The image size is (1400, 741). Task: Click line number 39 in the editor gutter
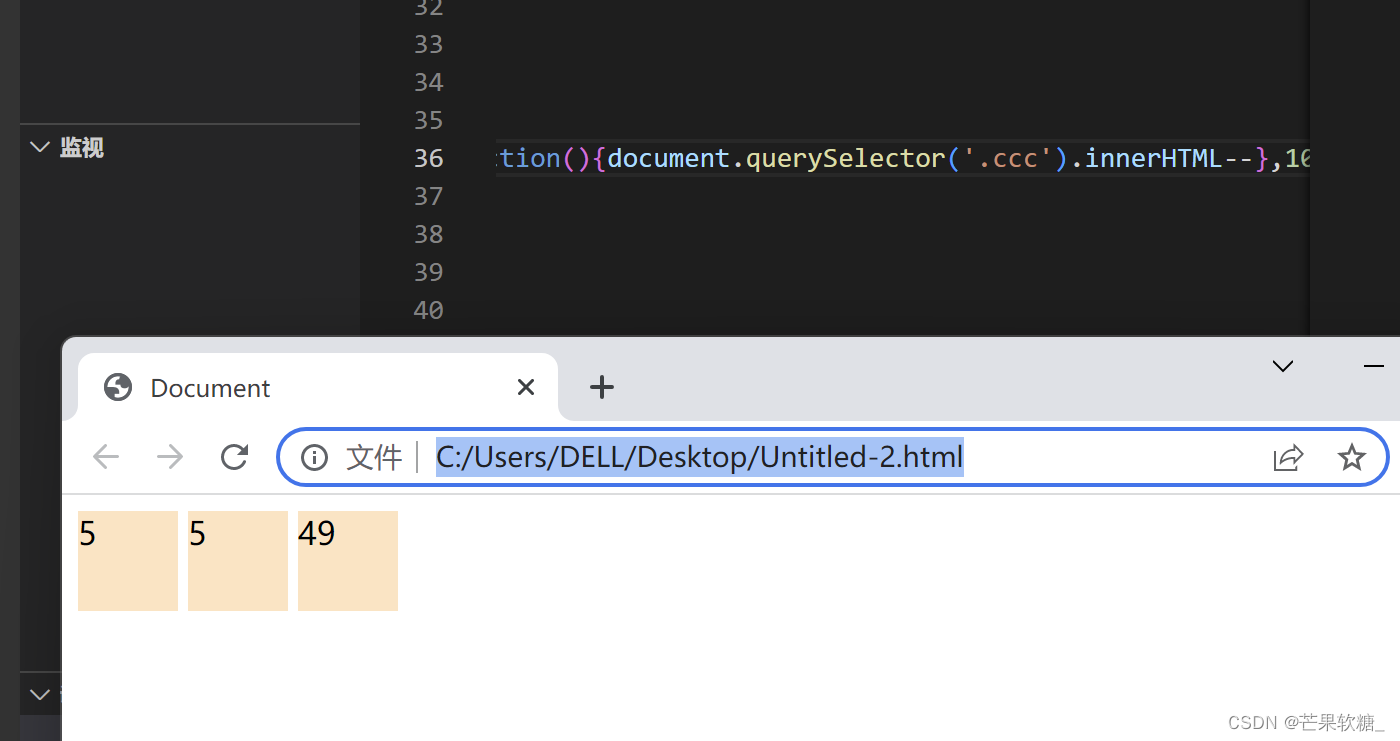(x=429, y=272)
